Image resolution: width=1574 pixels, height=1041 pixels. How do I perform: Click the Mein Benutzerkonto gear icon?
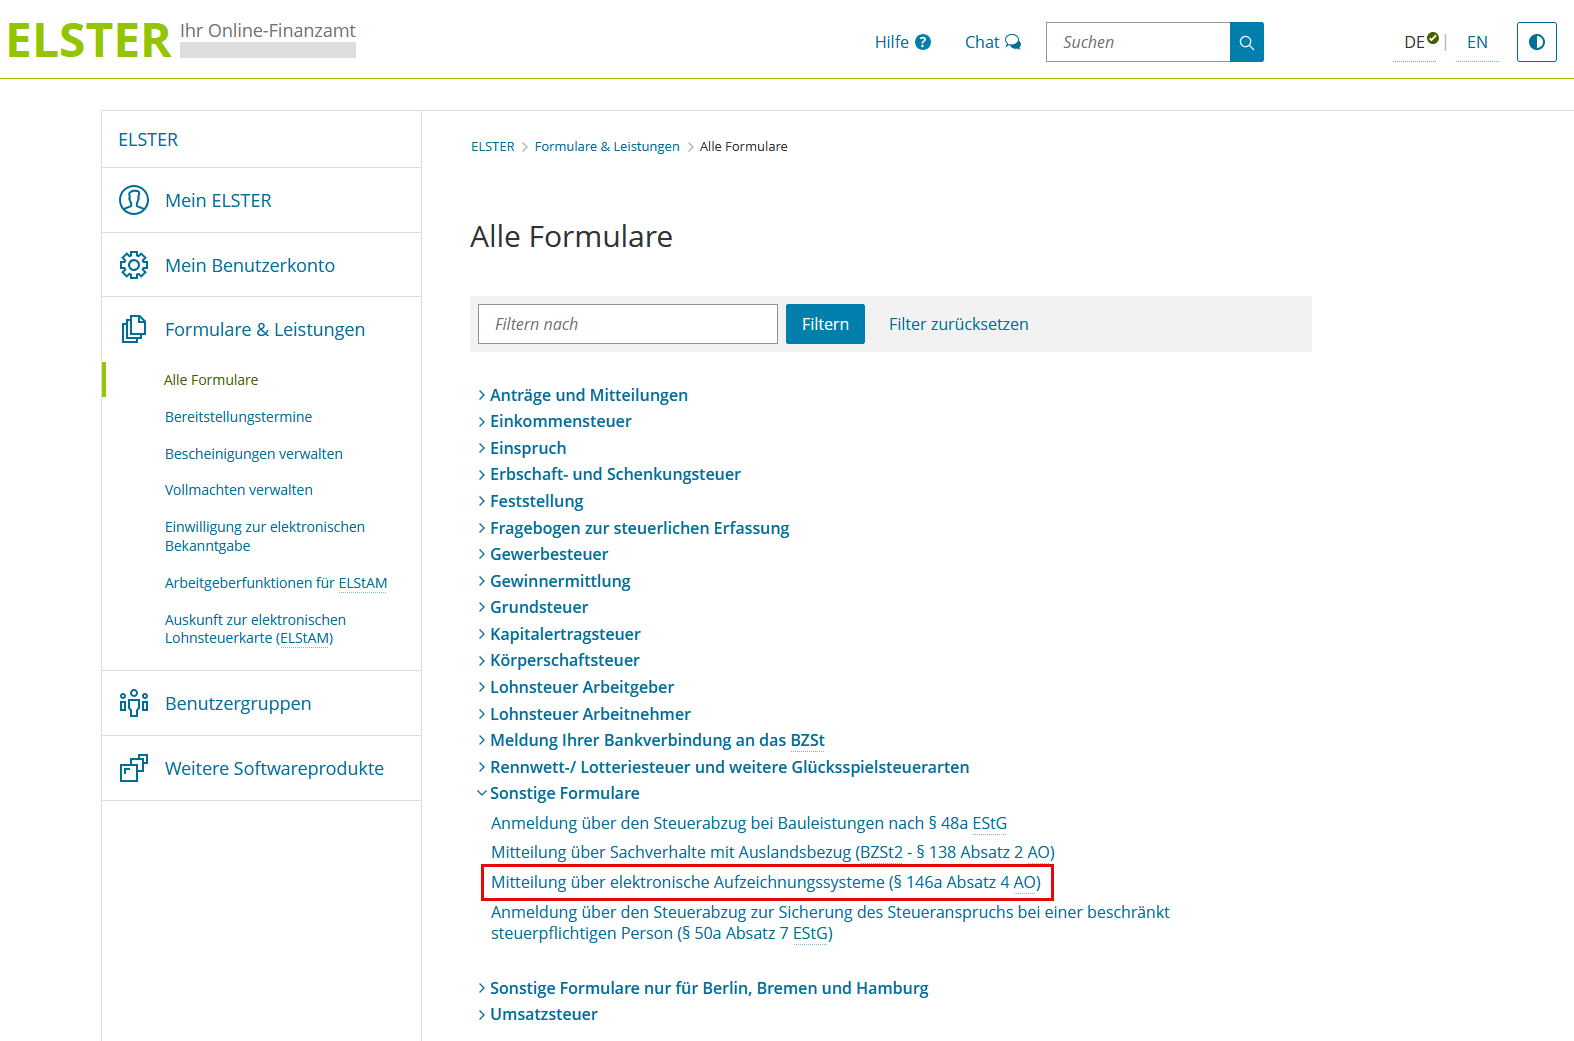pyautogui.click(x=134, y=265)
